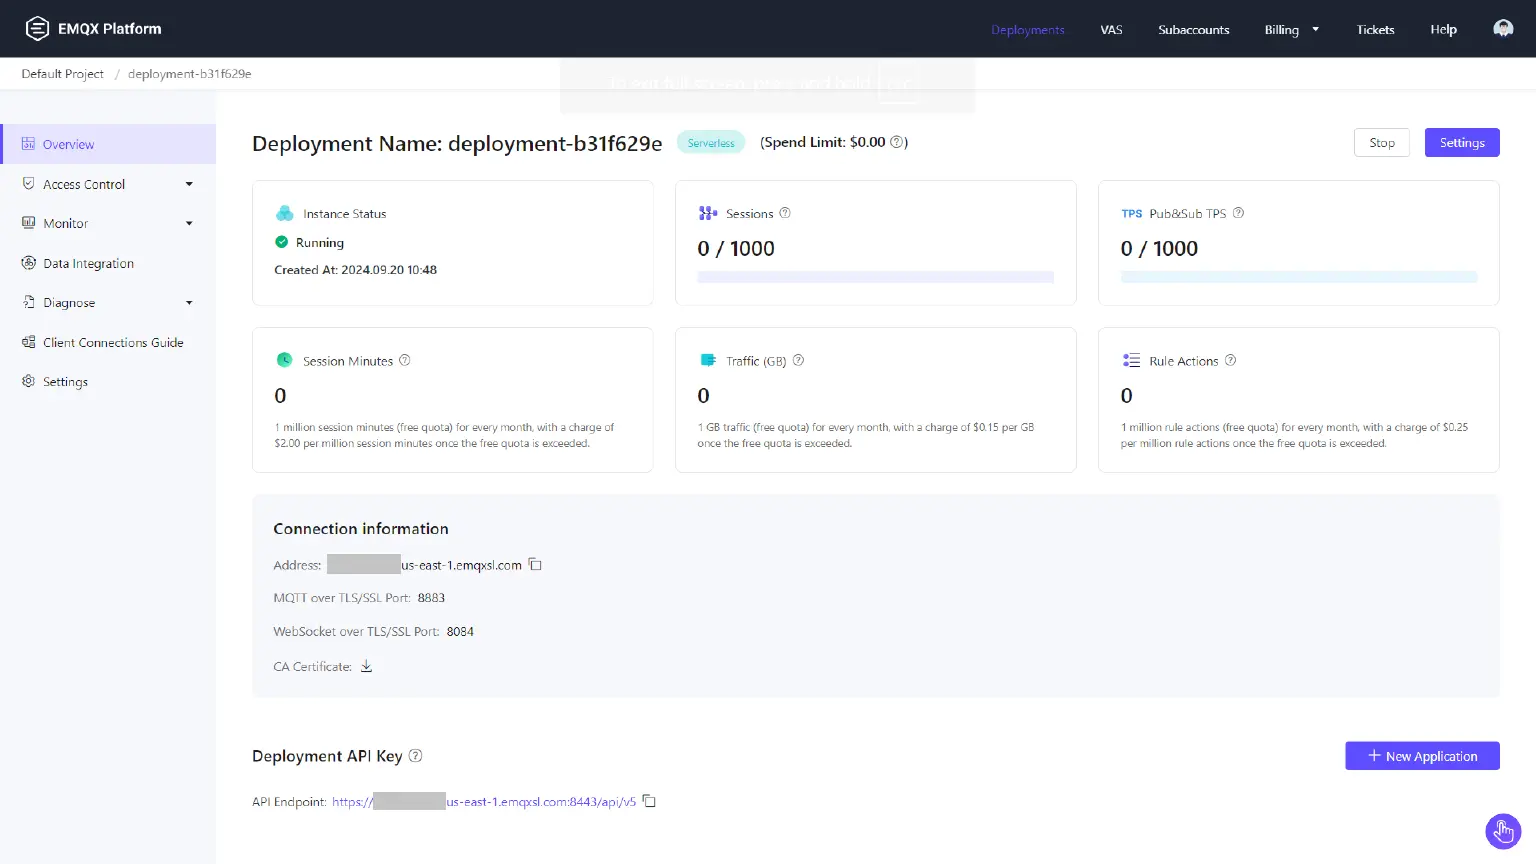Open the Billing dropdown menu
The height and width of the screenshot is (864, 1536).
coord(1290,29)
